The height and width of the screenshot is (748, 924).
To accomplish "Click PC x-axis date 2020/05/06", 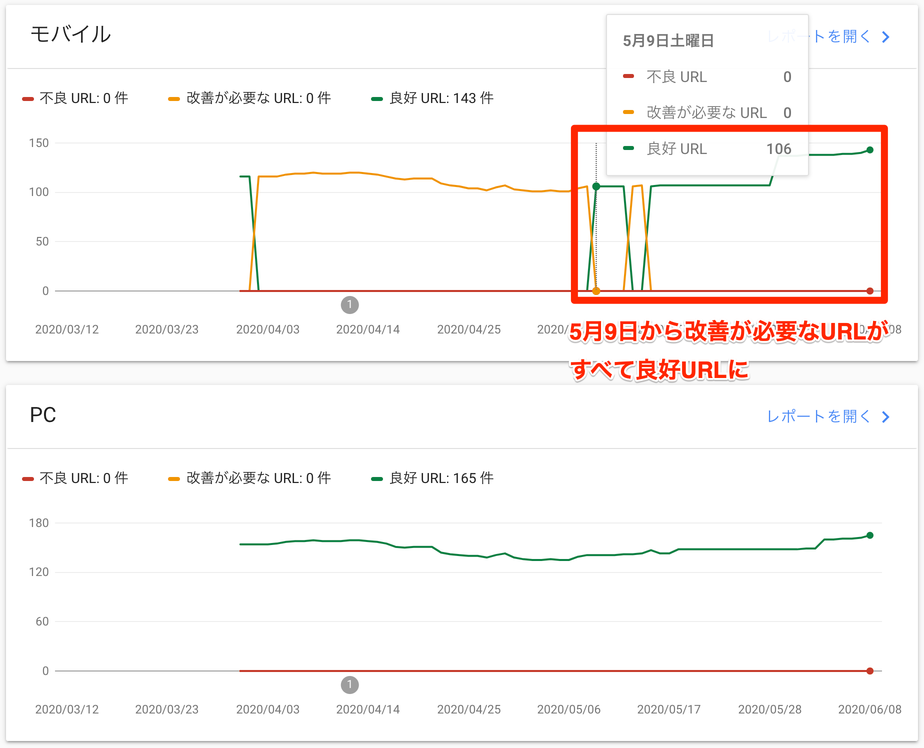I will pyautogui.click(x=569, y=710).
